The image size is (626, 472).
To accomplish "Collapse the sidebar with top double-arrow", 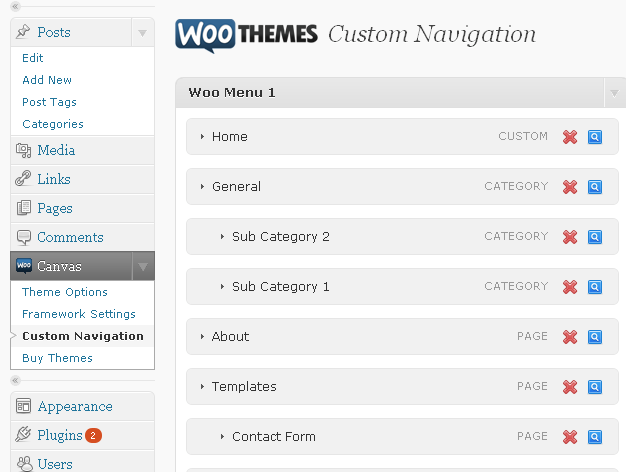I will coord(16,6).
